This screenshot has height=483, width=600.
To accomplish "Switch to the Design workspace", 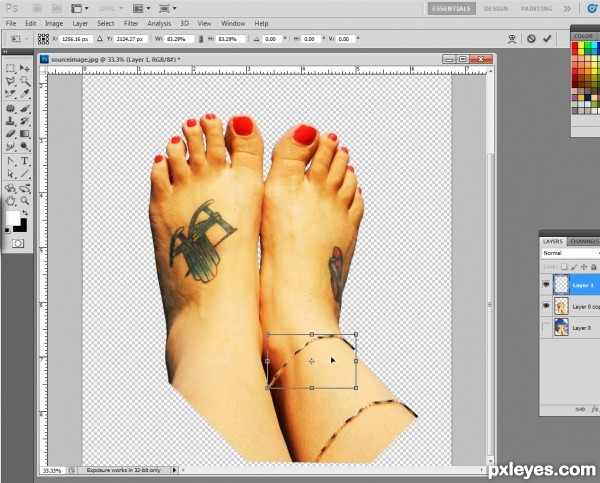I will click(496, 8).
